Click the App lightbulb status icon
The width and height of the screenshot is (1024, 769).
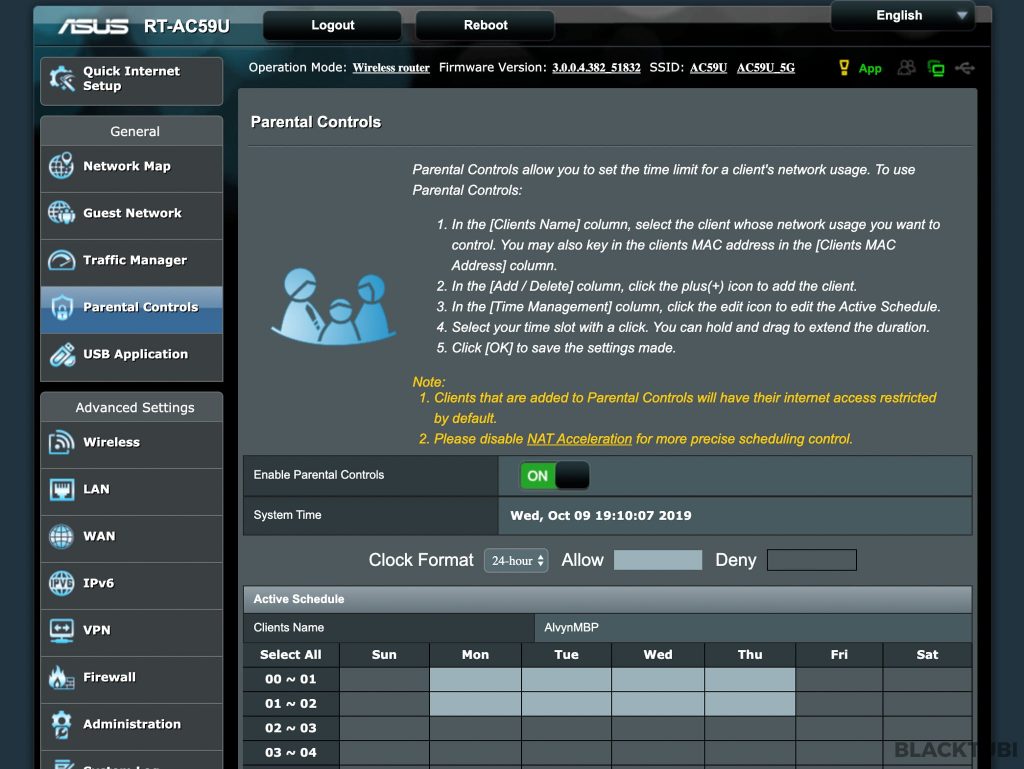(844, 67)
